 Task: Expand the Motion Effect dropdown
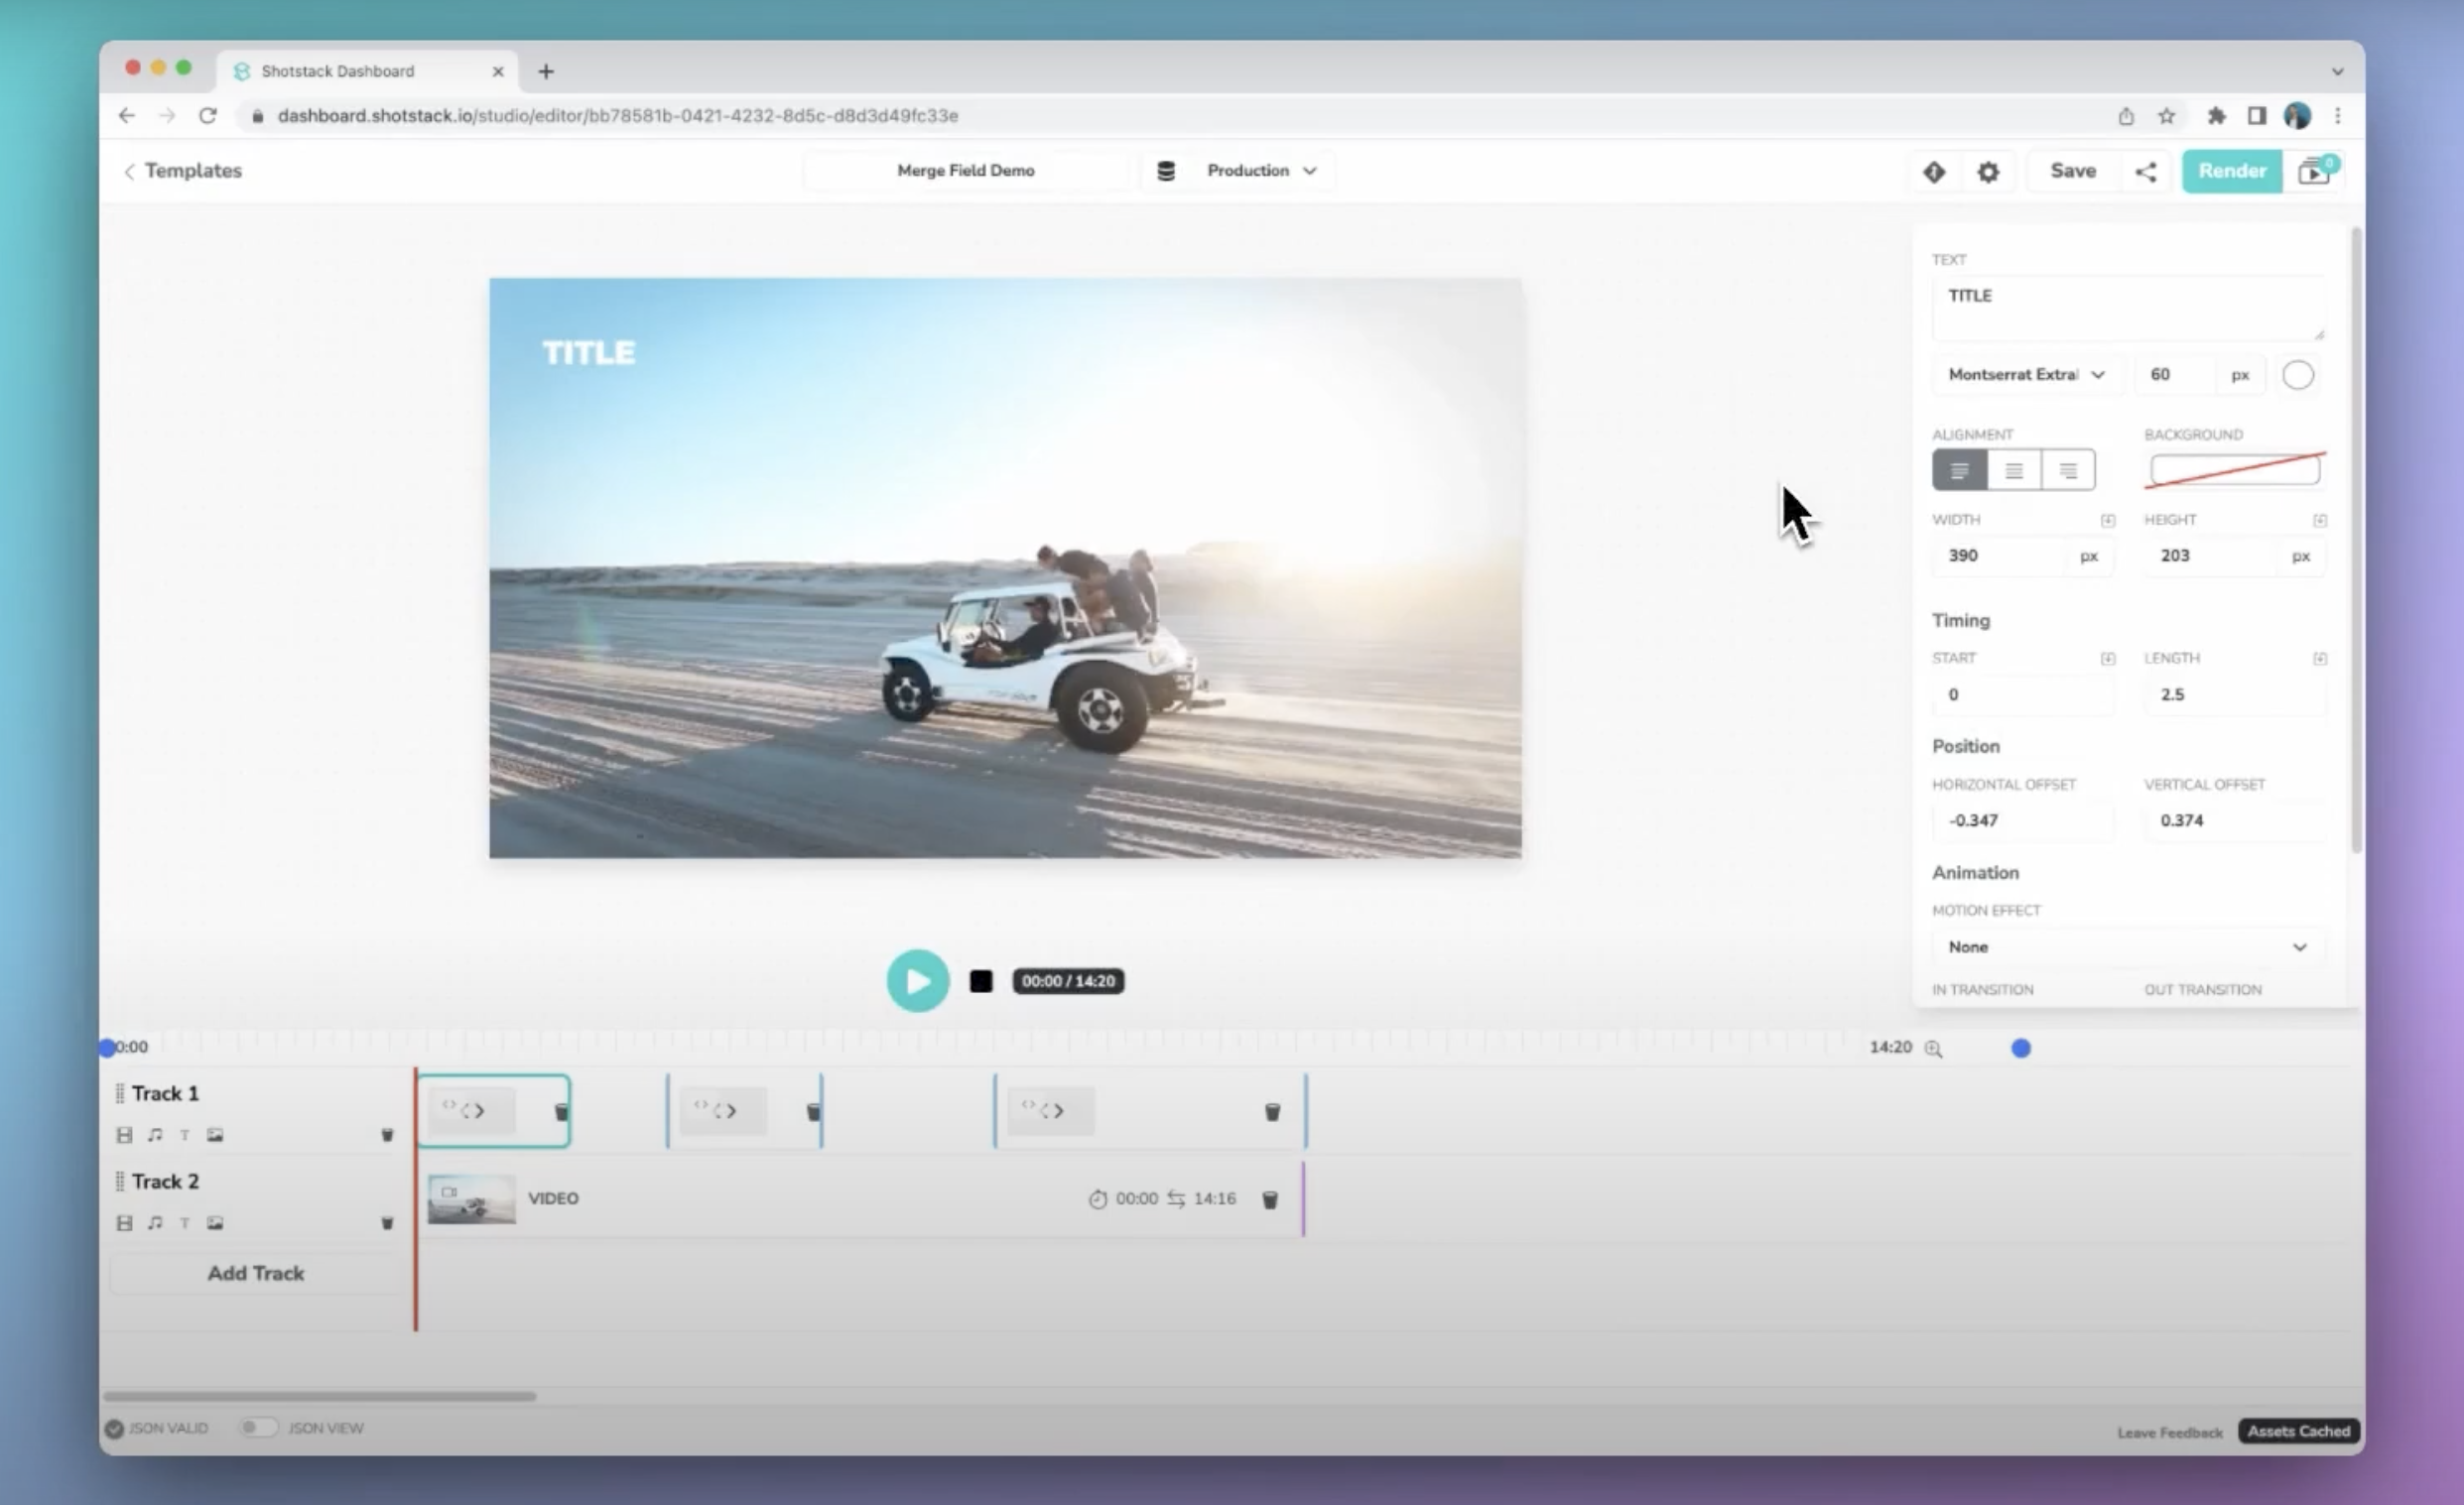click(2126, 947)
